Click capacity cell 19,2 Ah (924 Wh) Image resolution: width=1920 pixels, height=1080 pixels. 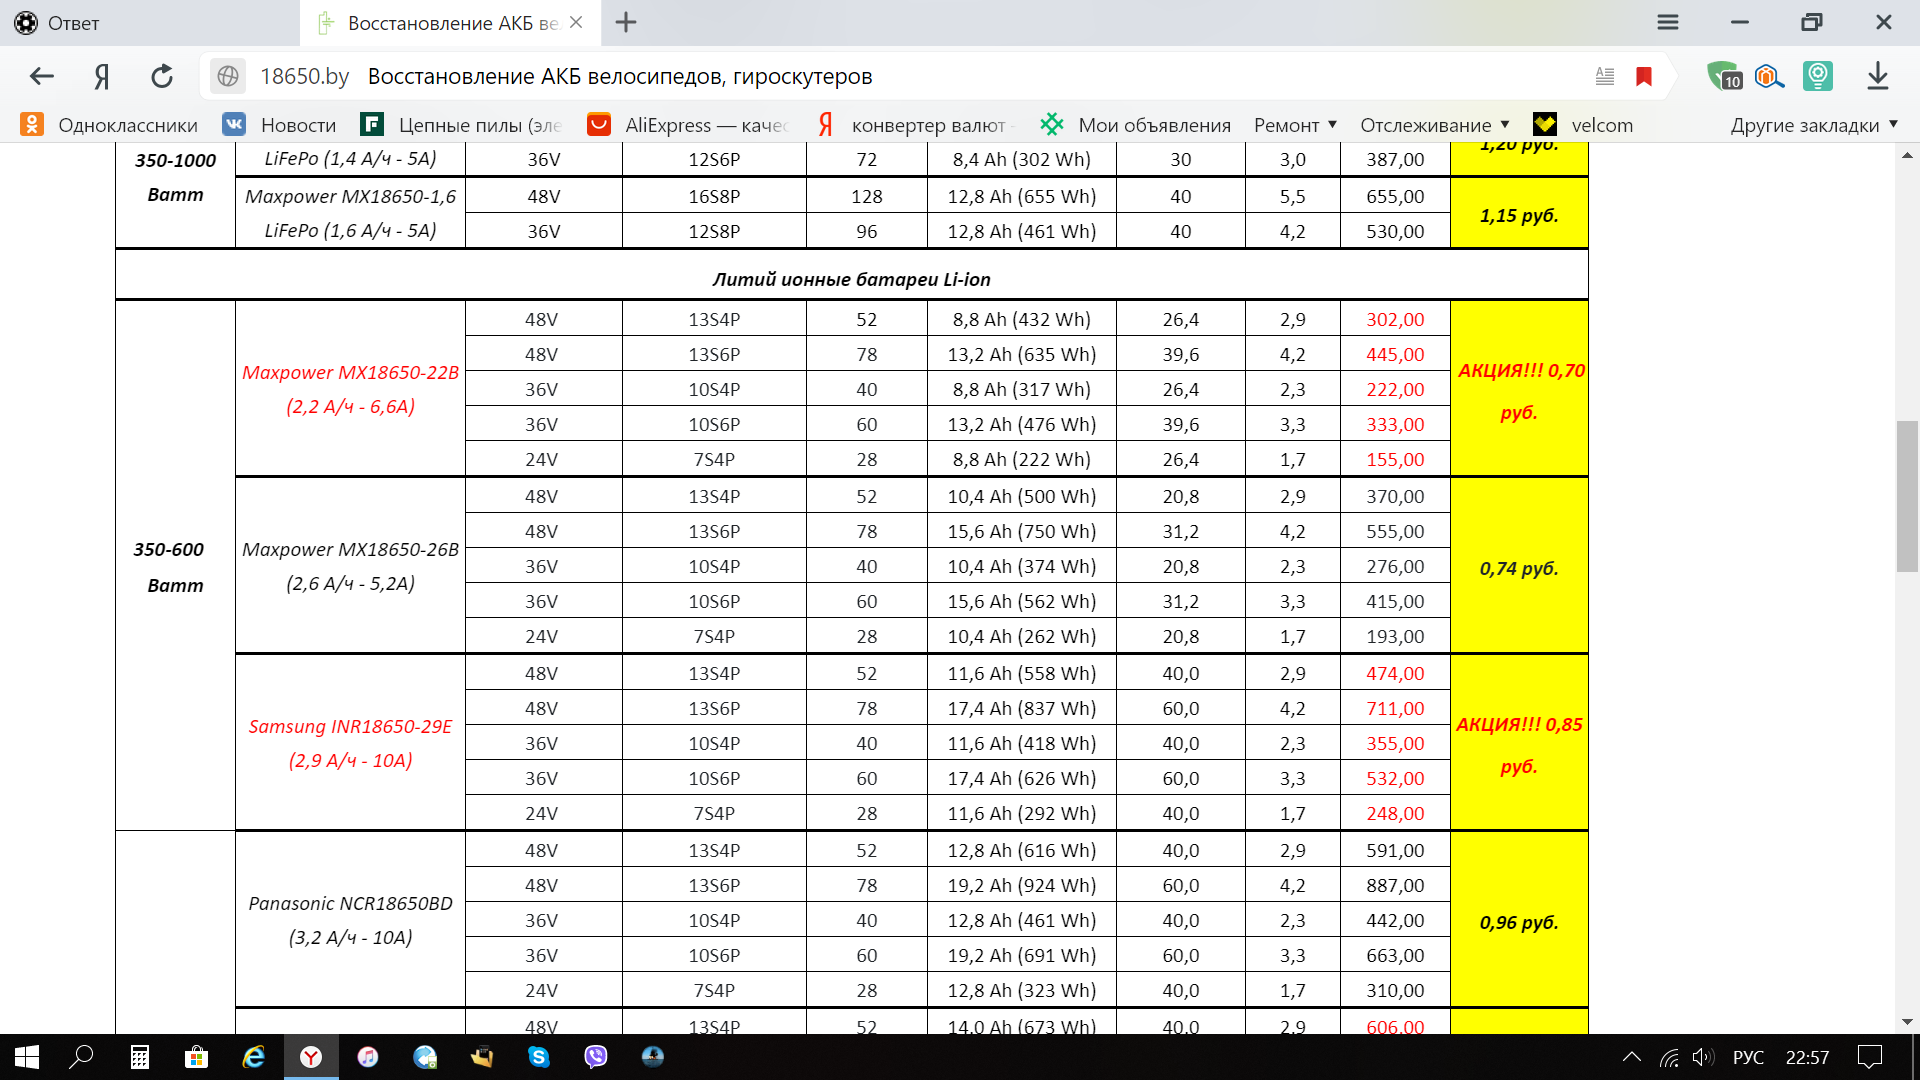pyautogui.click(x=1022, y=885)
